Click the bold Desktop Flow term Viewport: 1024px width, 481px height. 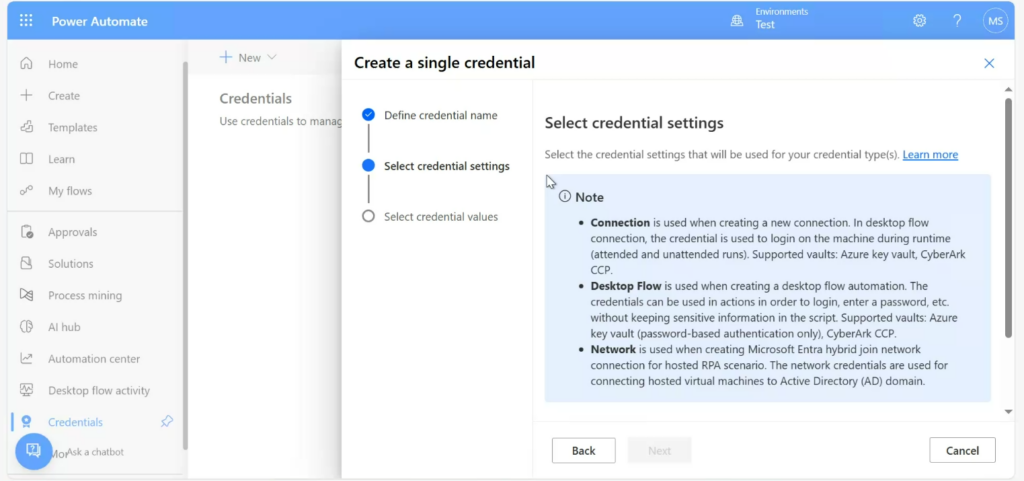pyautogui.click(x=626, y=286)
